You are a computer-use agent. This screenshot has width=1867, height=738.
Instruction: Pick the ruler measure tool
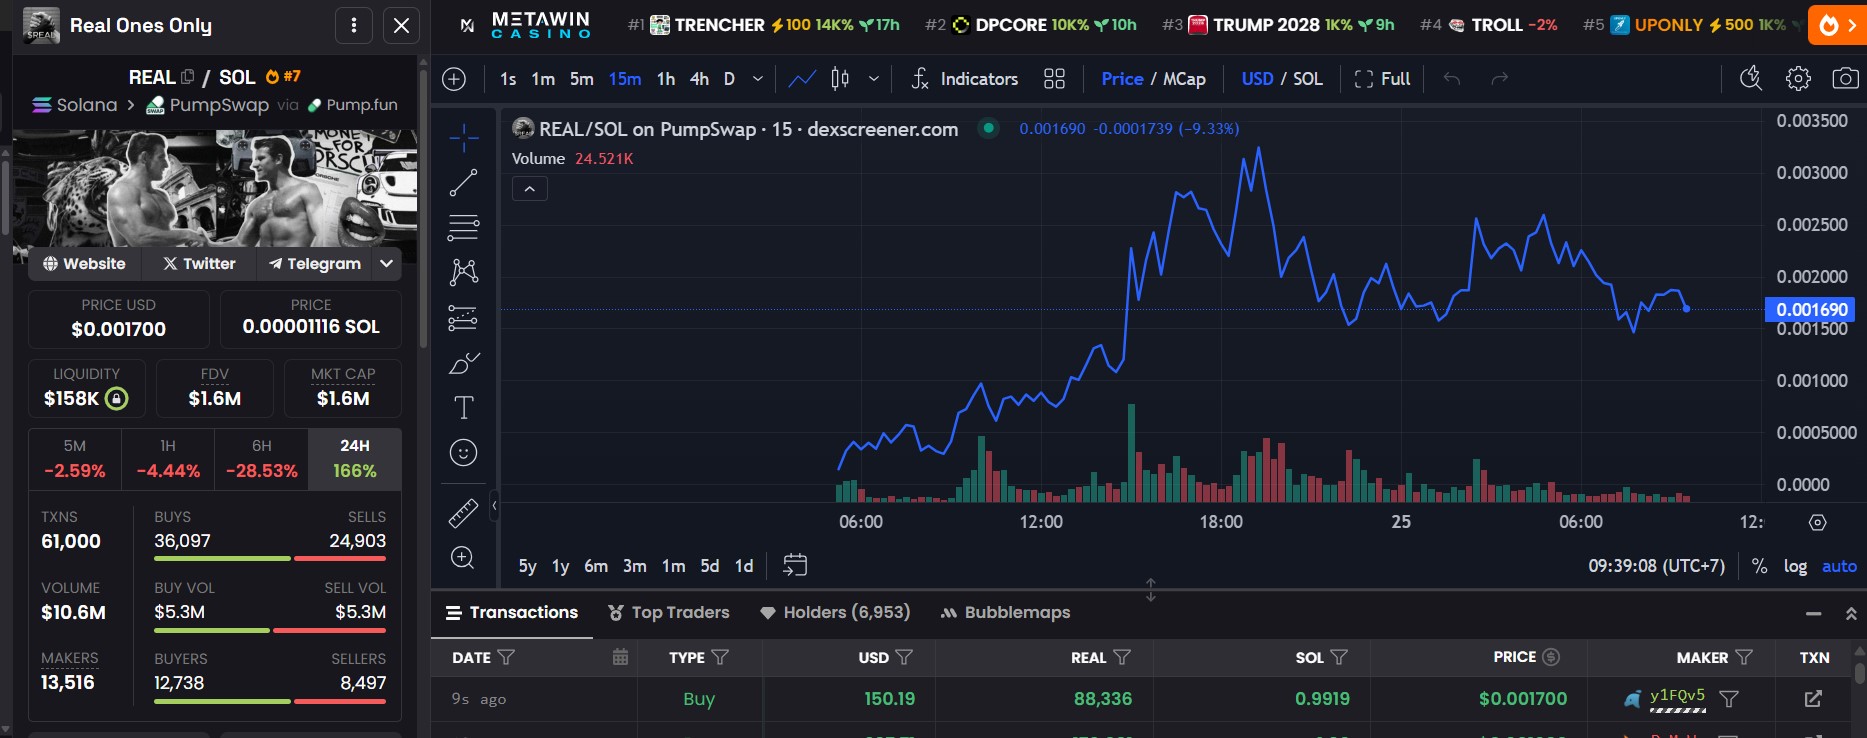click(x=463, y=513)
